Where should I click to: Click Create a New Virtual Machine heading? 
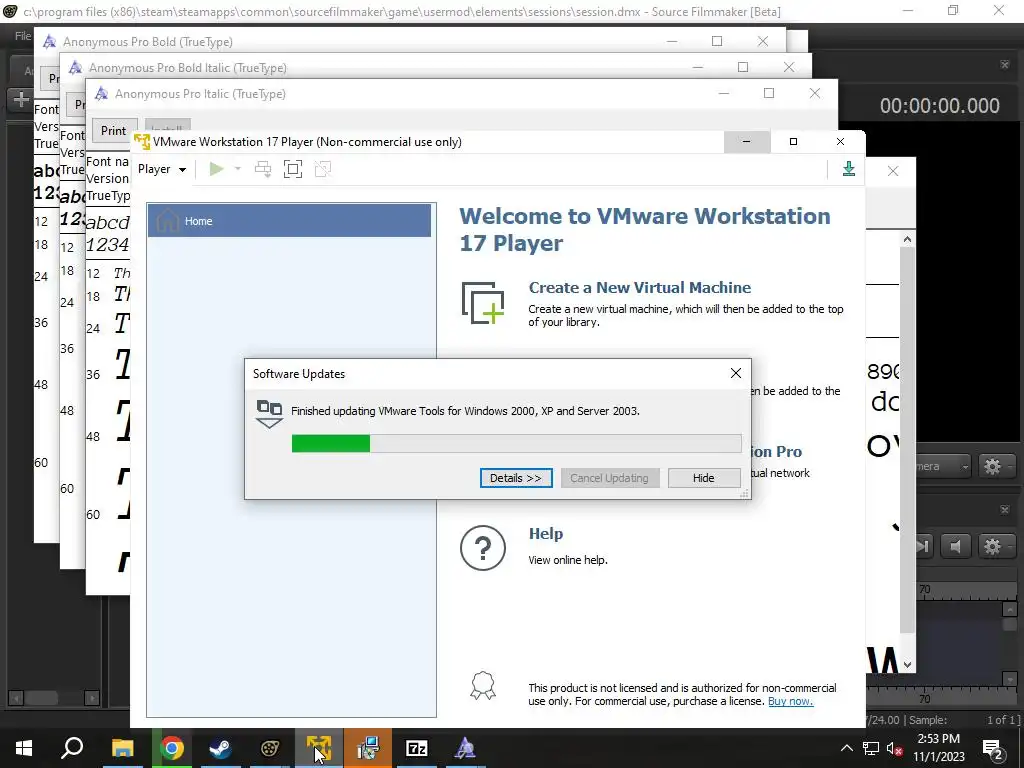639,287
